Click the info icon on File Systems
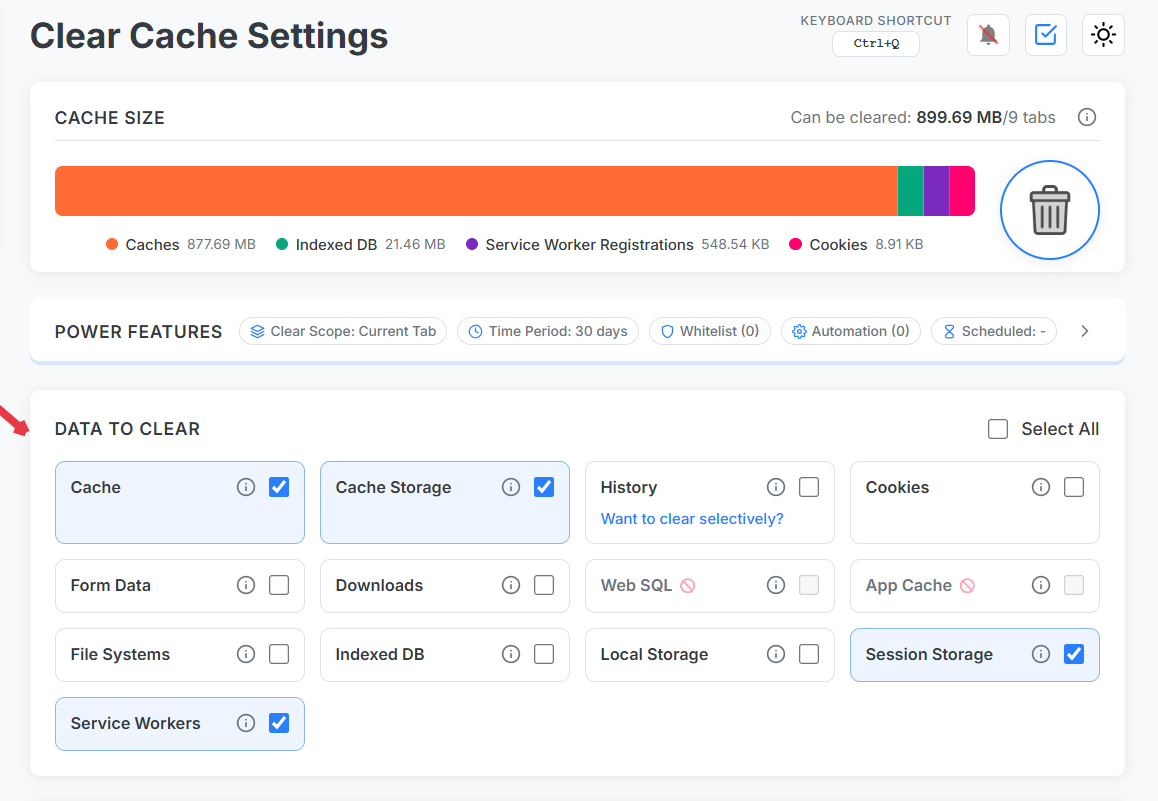Image resolution: width=1158 pixels, height=801 pixels. [x=246, y=654]
